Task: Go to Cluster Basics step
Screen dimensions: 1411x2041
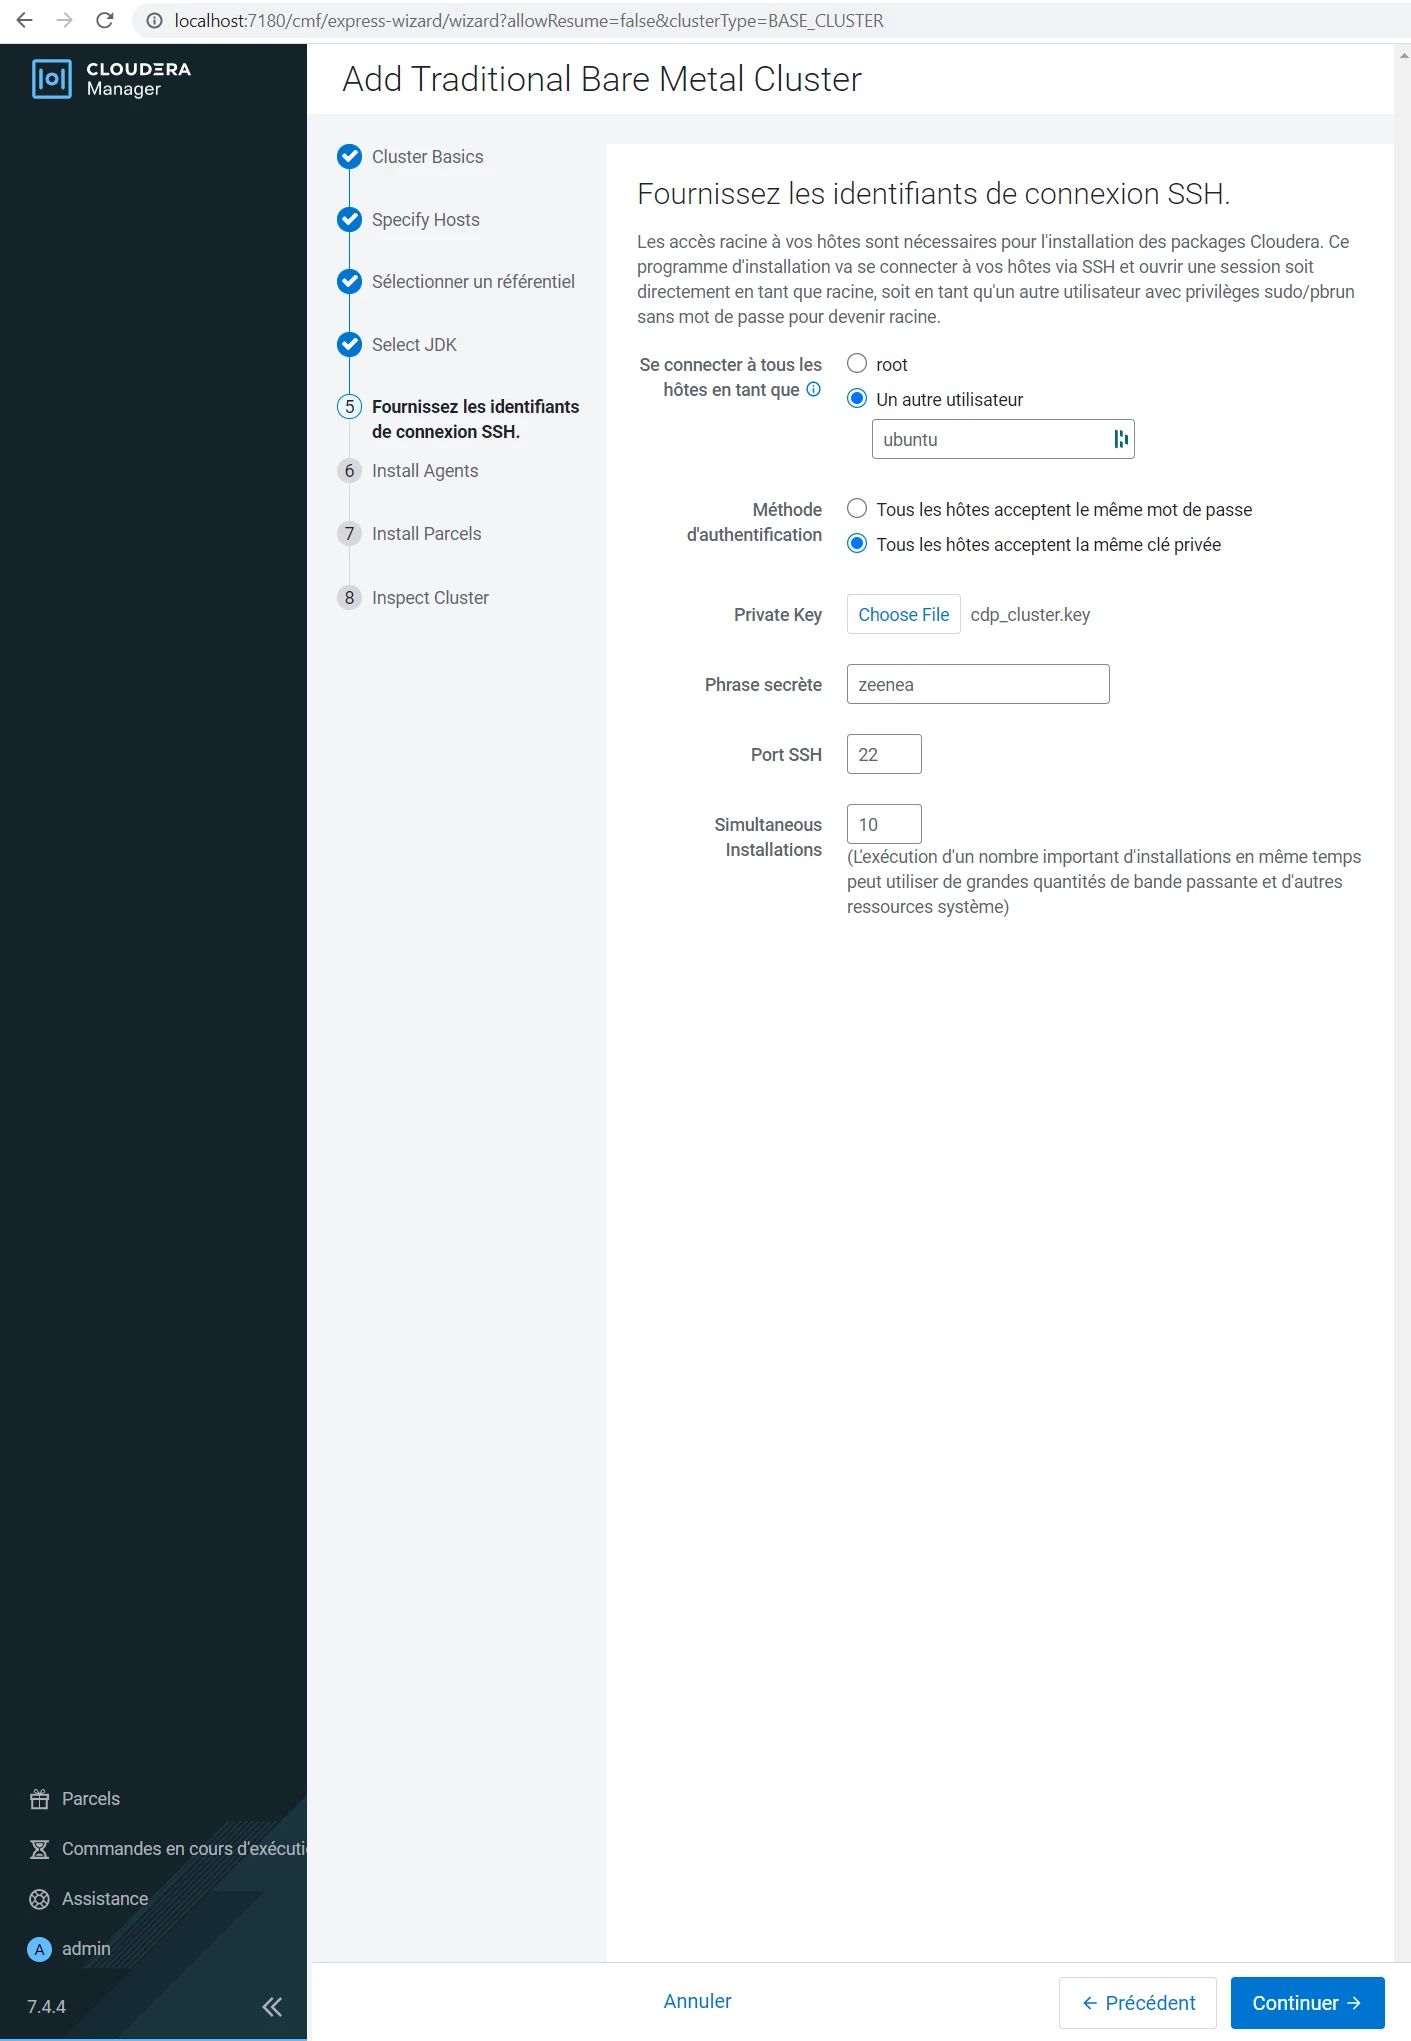Action: point(427,157)
